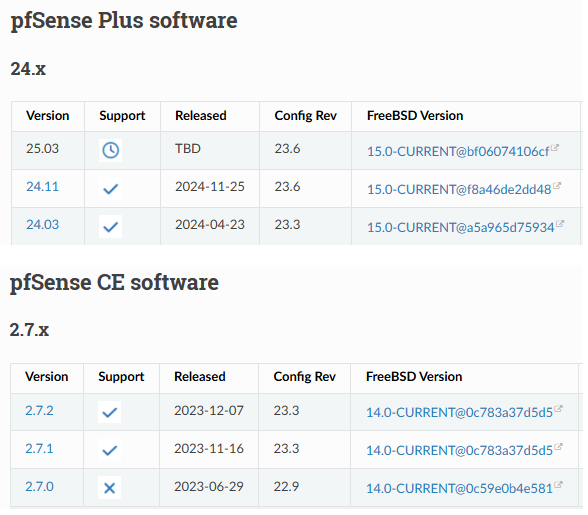Click the support checkmark for version 24.03
Screen dimensions: 588x515
click(x=111, y=227)
